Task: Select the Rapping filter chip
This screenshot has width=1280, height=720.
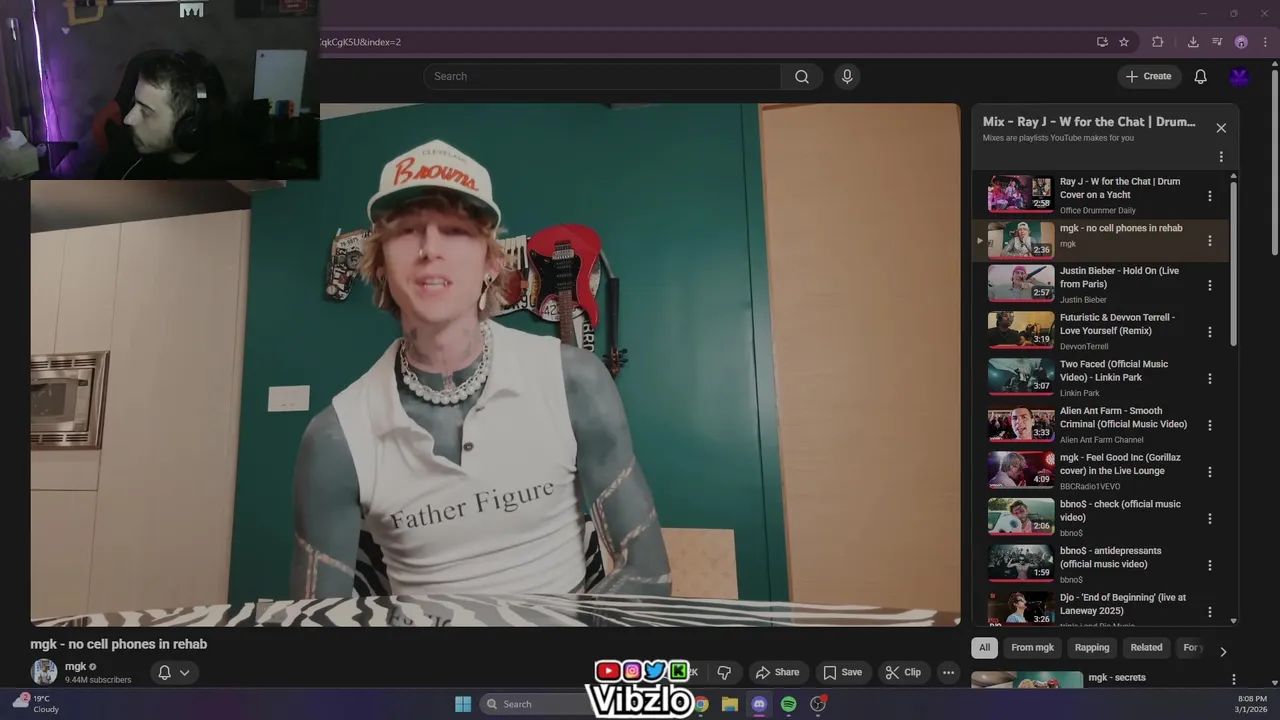Action: (1092, 648)
